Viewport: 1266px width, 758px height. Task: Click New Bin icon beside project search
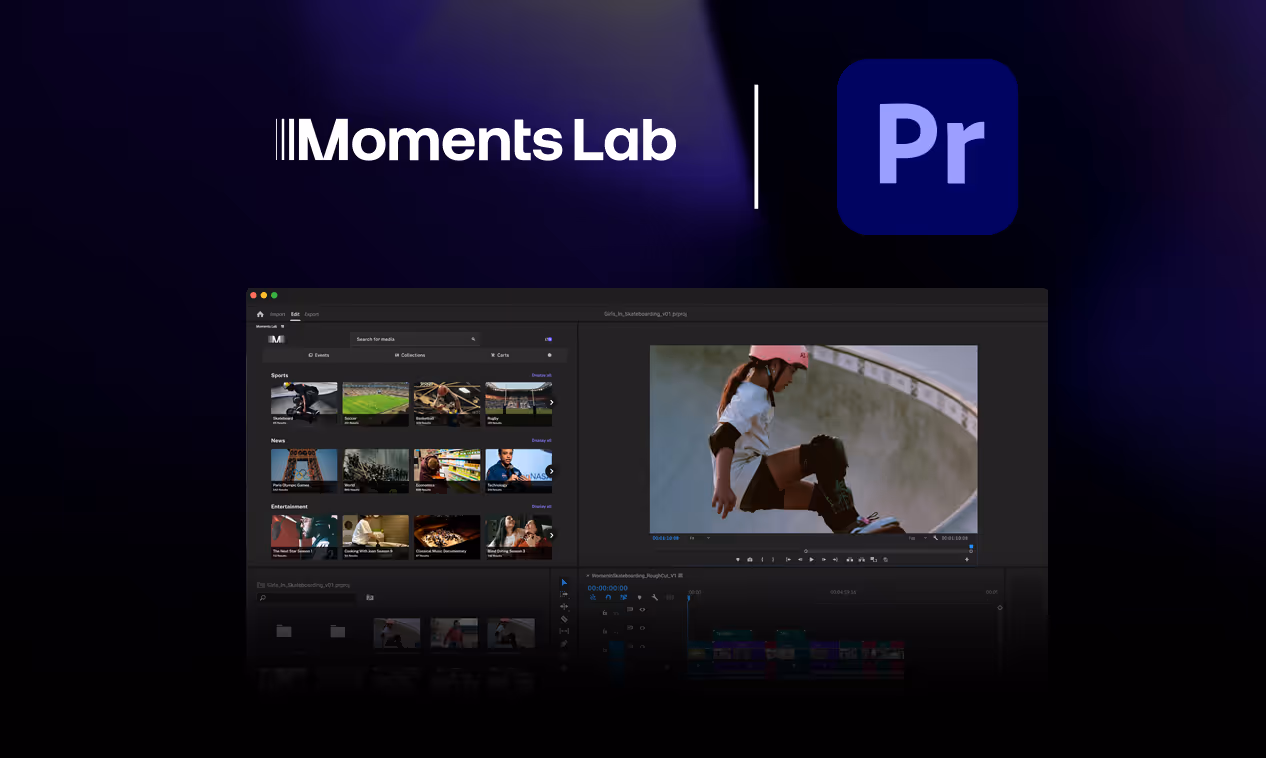[x=370, y=598]
